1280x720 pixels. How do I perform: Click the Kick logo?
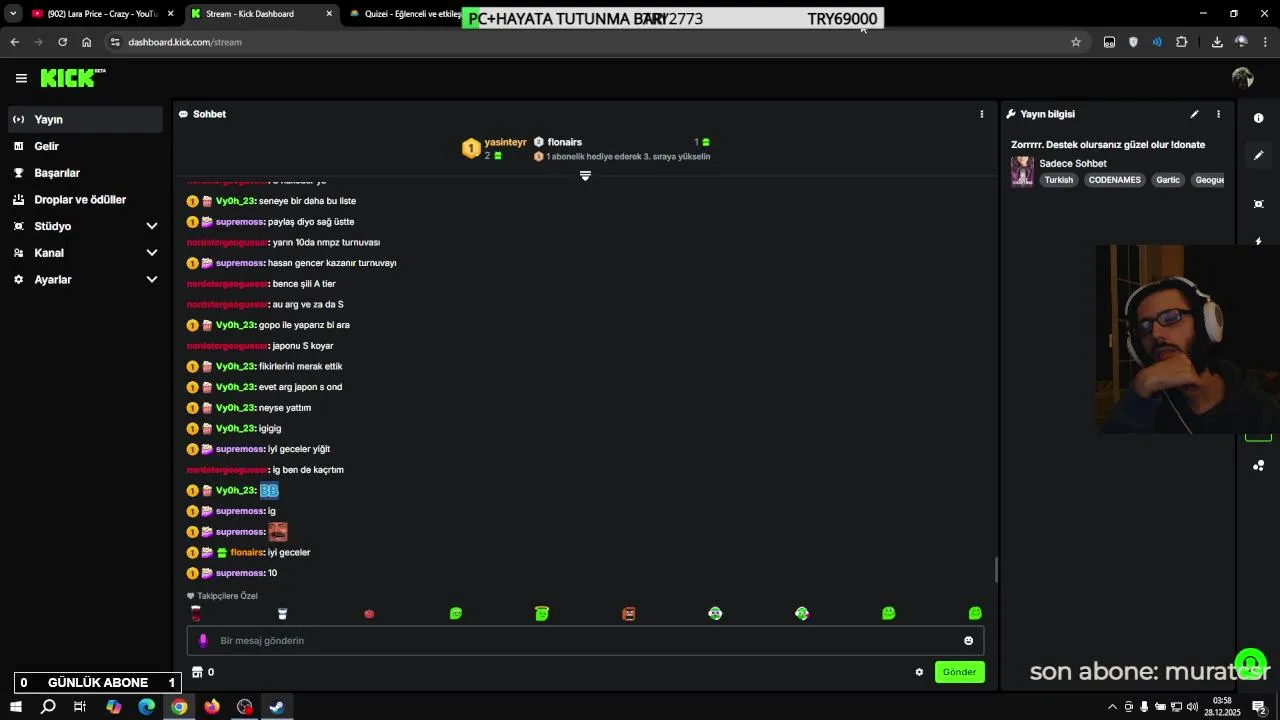click(72, 78)
